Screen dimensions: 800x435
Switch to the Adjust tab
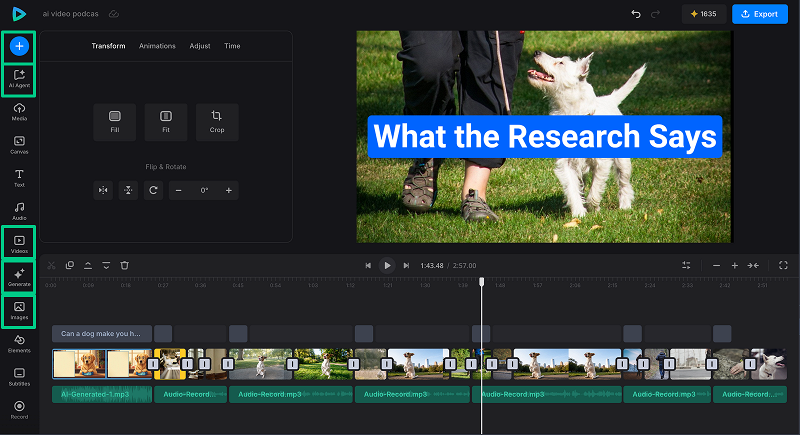(200, 46)
